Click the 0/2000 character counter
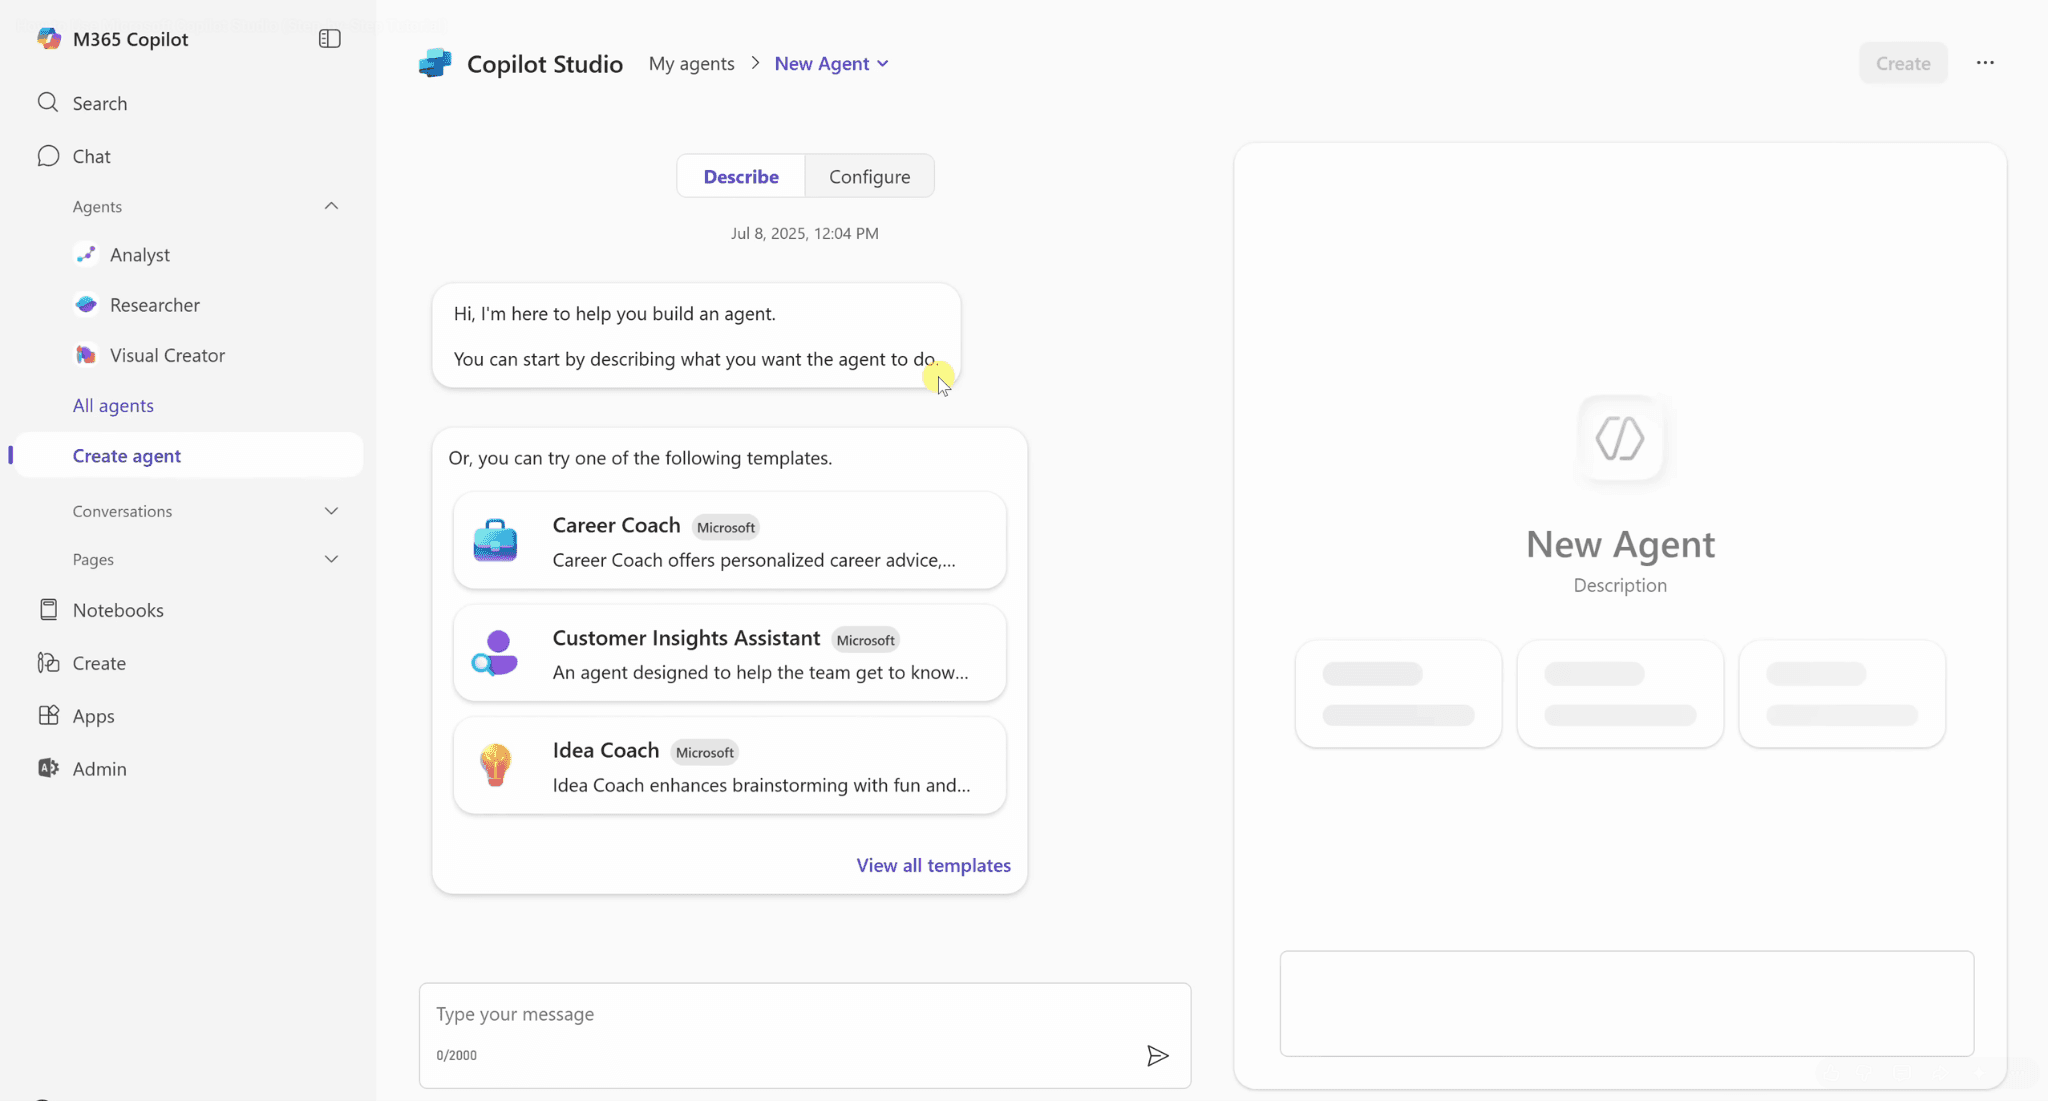Viewport: 2048px width, 1101px height. (x=456, y=1055)
